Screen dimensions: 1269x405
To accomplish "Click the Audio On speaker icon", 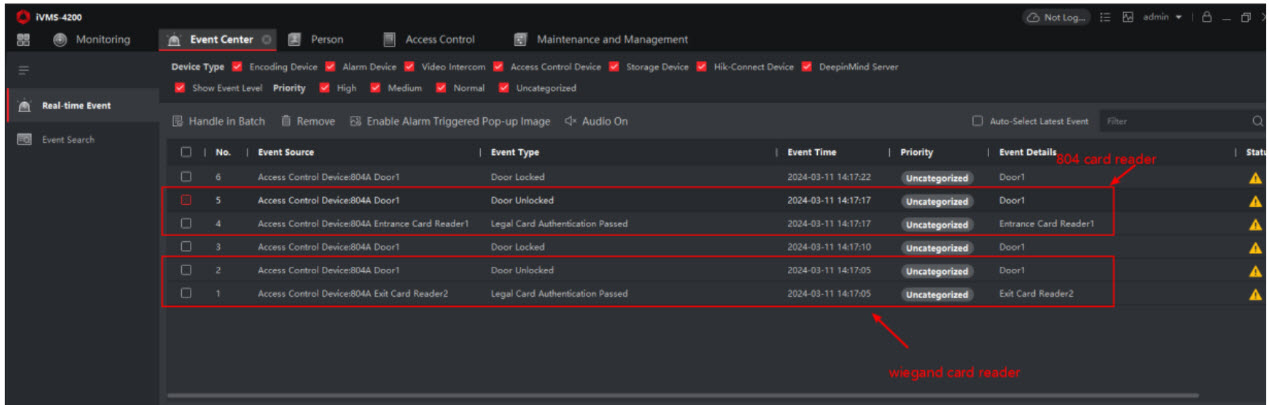I will (571, 121).
